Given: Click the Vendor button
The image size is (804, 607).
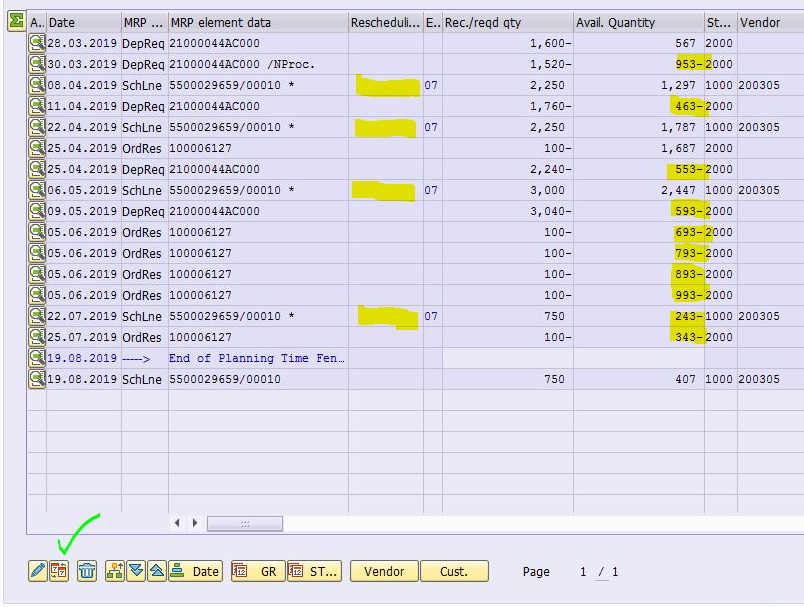Looking at the screenshot, I should 384,572.
